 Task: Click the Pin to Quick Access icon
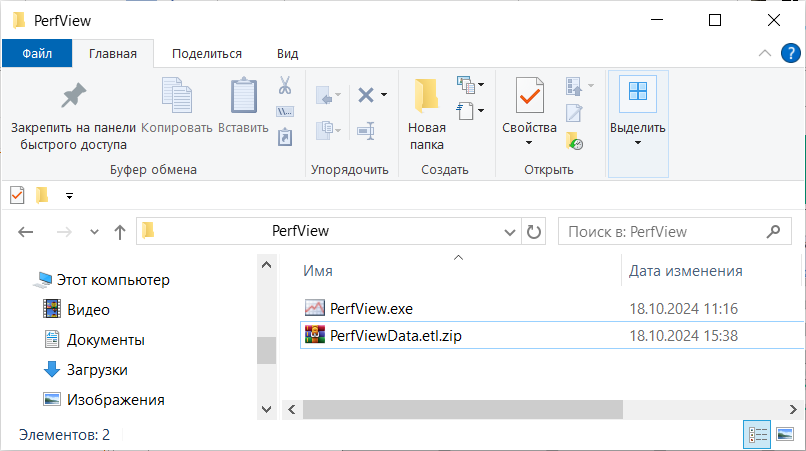click(x=73, y=98)
